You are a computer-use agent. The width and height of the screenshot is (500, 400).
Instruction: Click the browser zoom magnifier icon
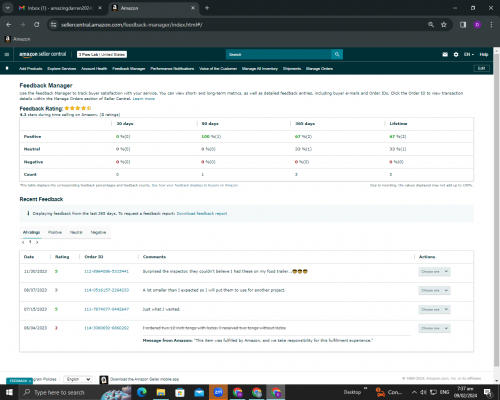tap(431, 25)
